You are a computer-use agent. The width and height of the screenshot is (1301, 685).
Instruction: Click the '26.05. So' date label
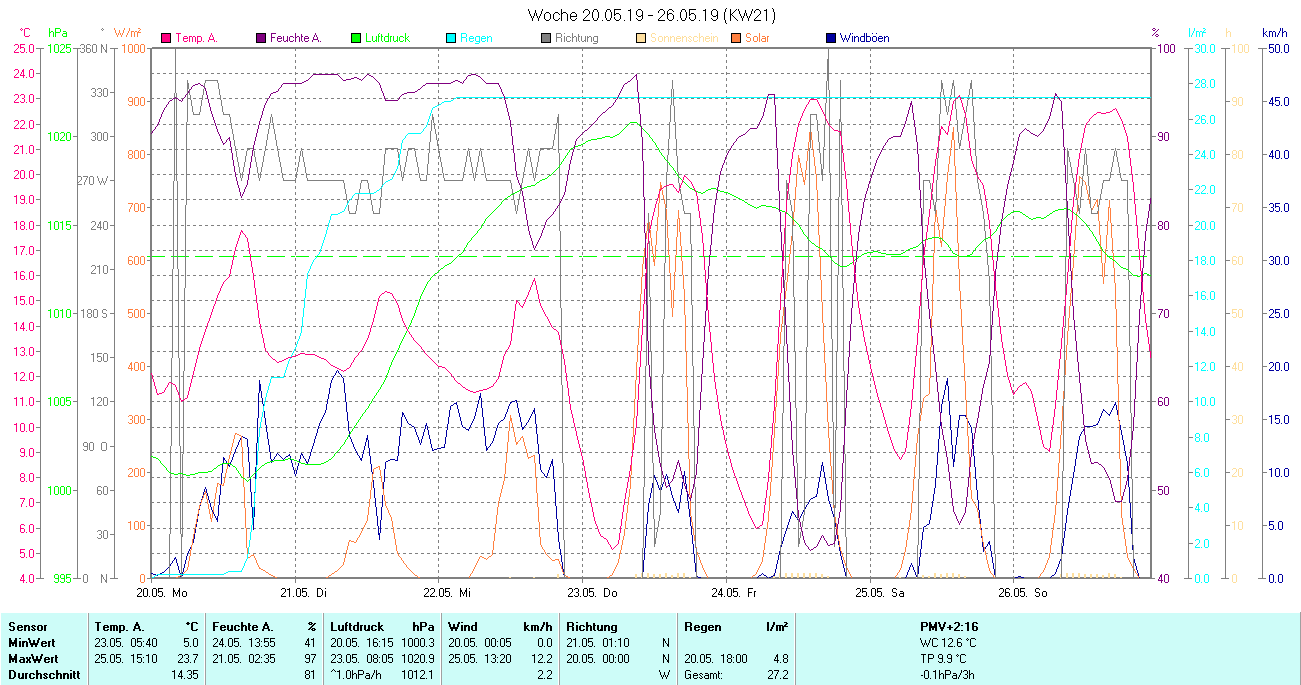click(1022, 592)
